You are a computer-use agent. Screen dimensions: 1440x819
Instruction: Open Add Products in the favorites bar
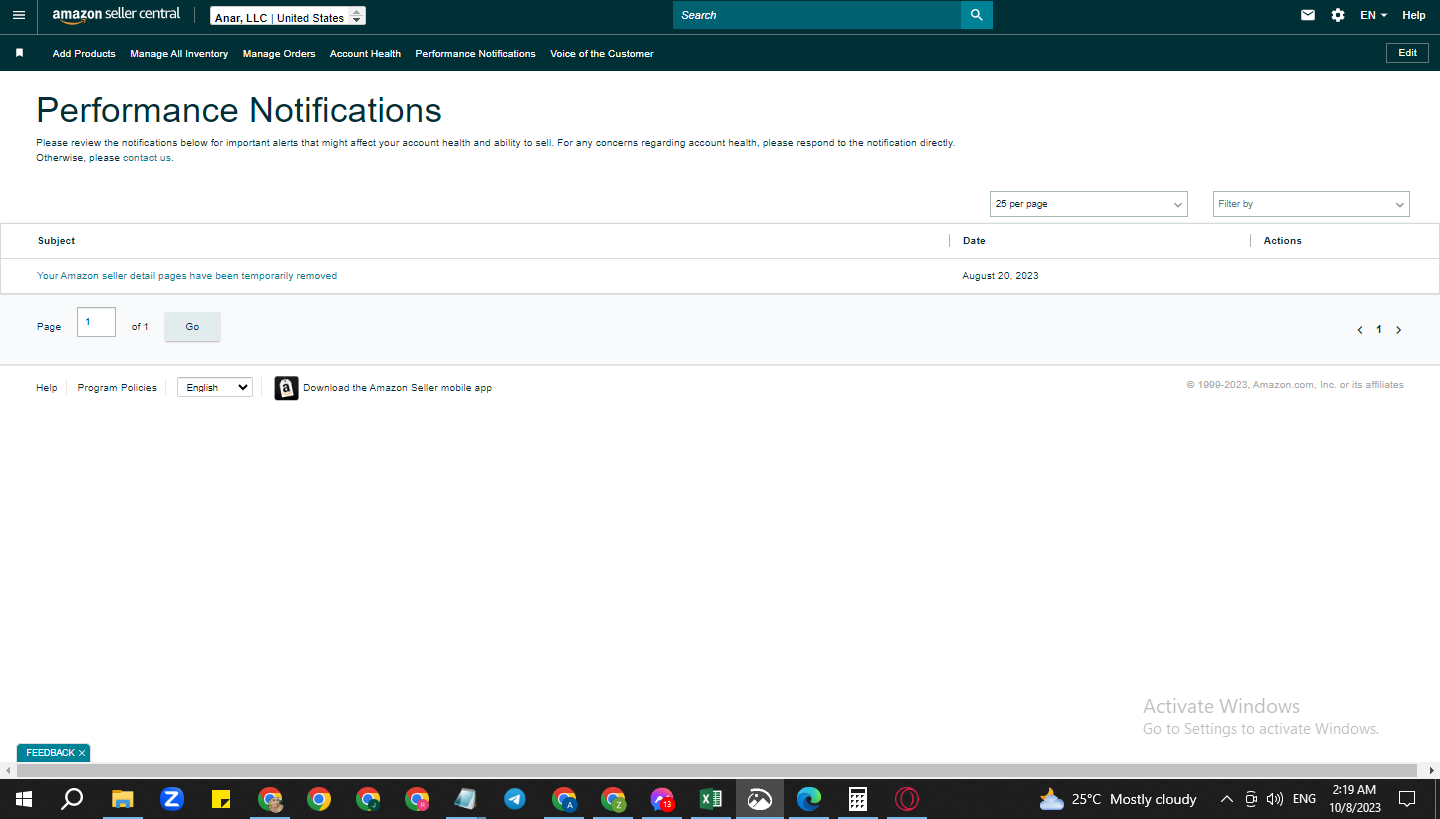click(84, 54)
